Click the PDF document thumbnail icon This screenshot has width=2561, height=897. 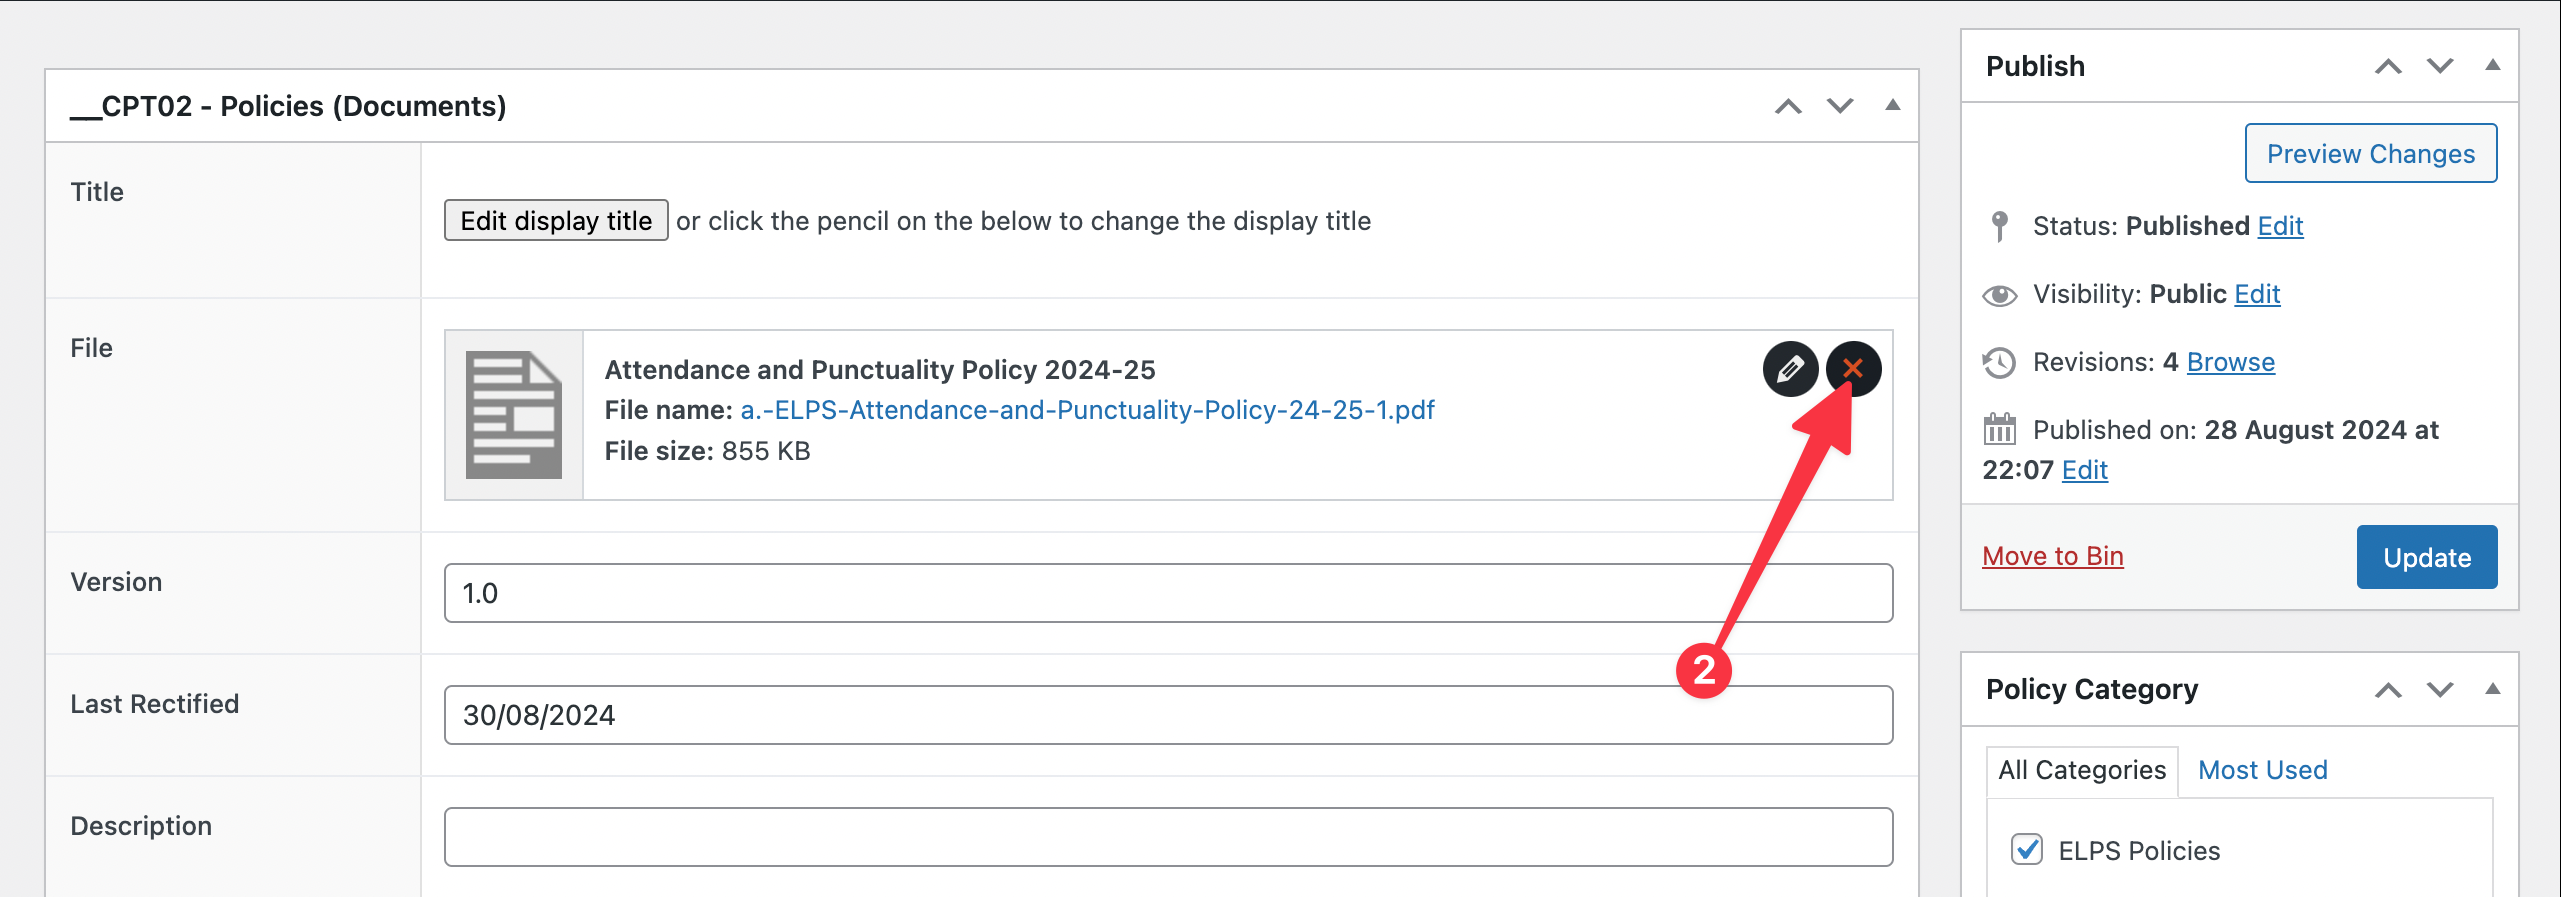coord(514,415)
